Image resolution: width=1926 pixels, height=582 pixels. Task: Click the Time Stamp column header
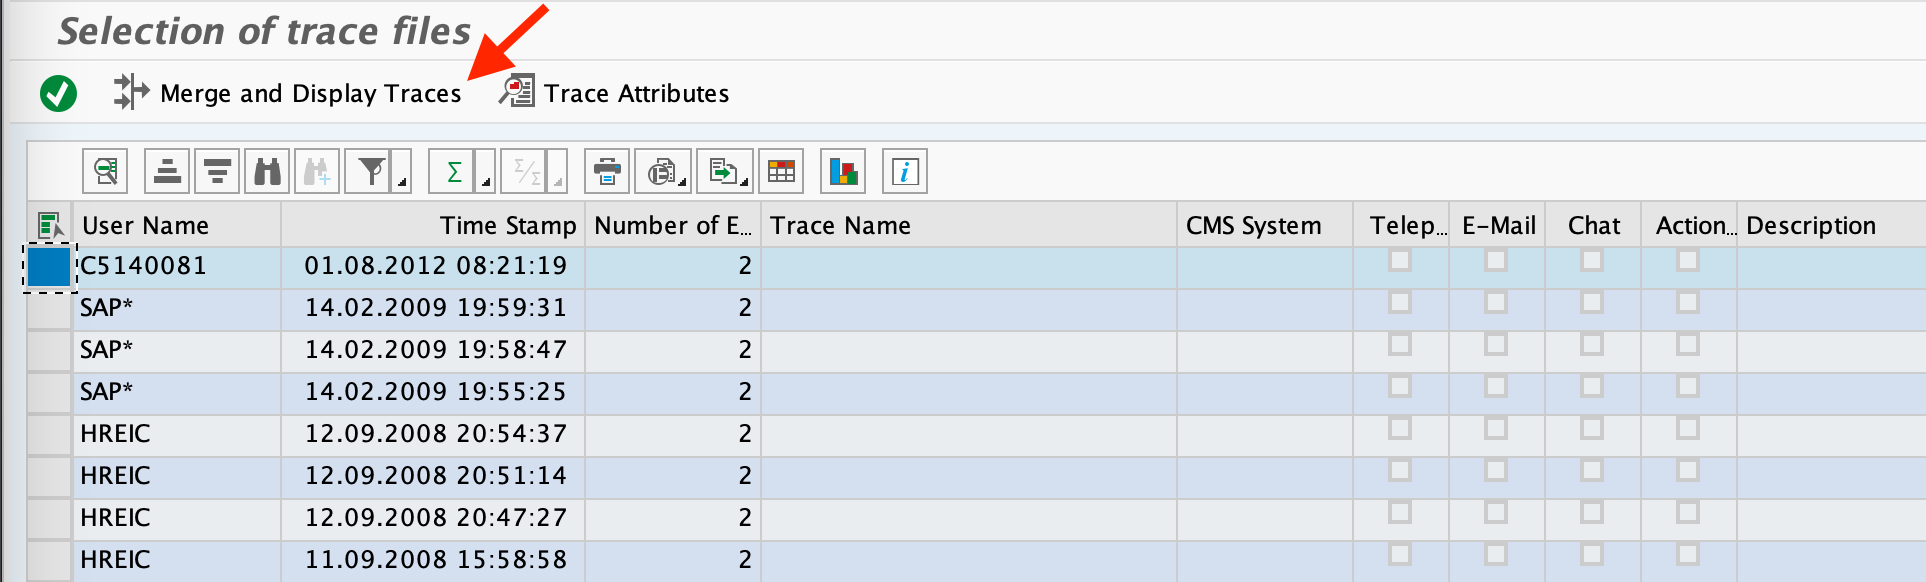pyautogui.click(x=507, y=226)
